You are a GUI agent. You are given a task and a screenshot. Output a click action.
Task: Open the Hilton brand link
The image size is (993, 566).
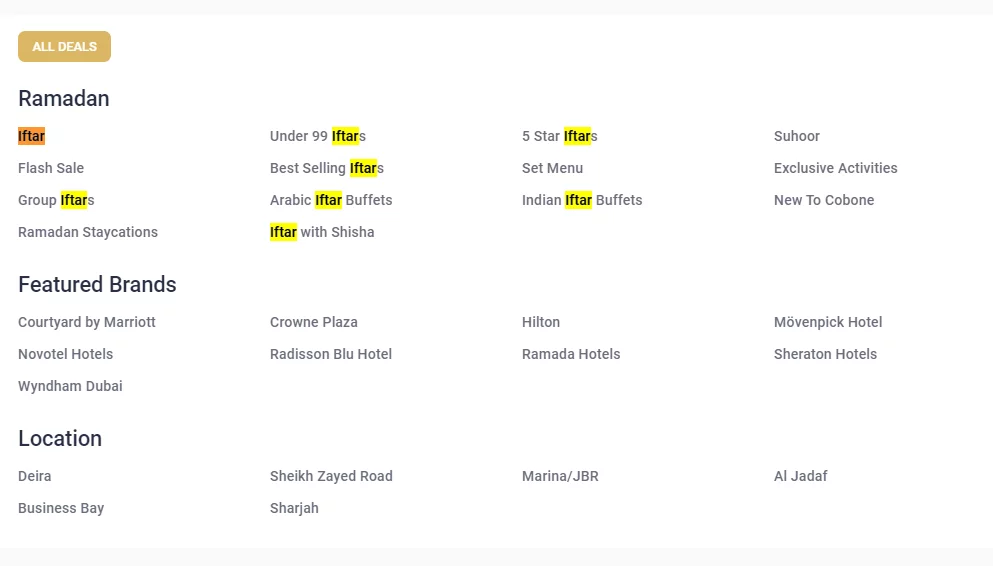point(541,322)
